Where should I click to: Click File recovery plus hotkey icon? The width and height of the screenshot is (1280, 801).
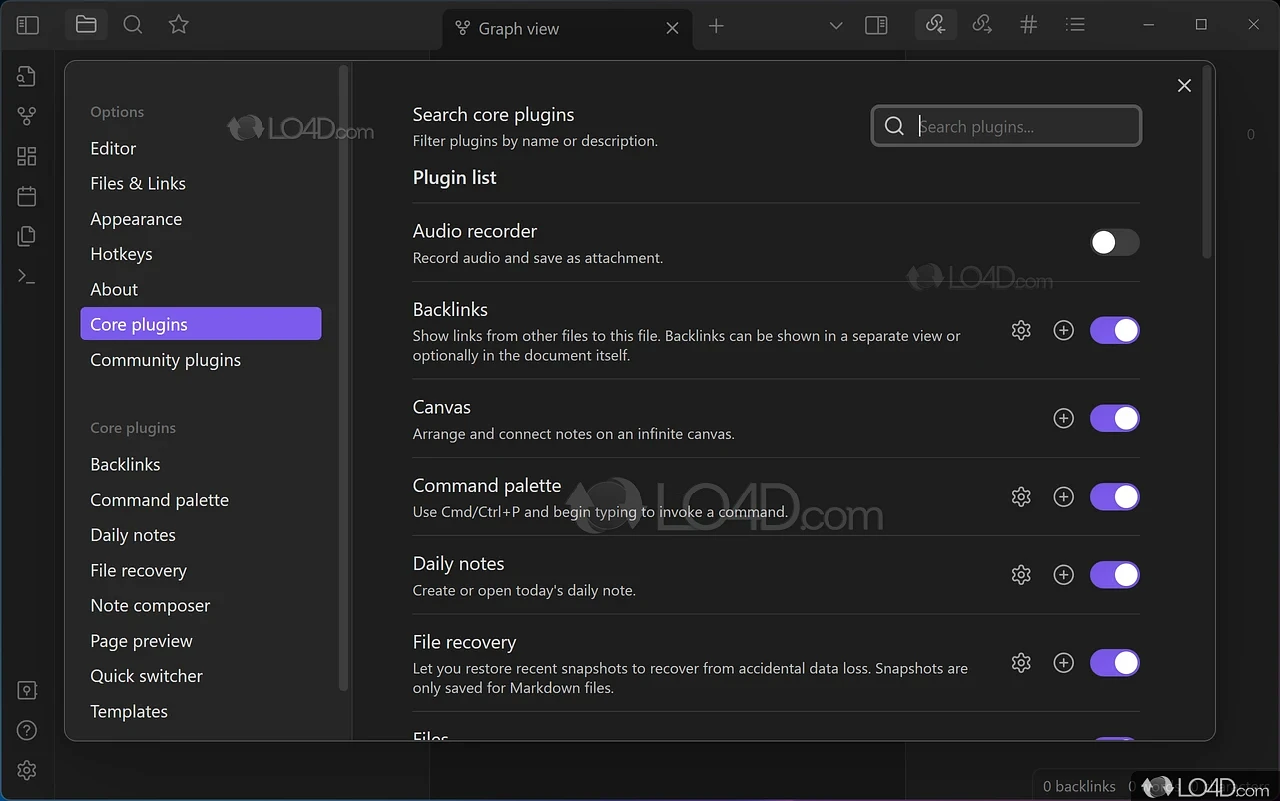click(1064, 663)
